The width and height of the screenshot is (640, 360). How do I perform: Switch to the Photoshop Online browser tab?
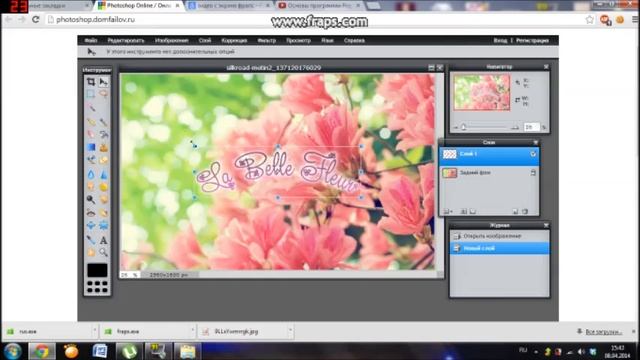139,6
